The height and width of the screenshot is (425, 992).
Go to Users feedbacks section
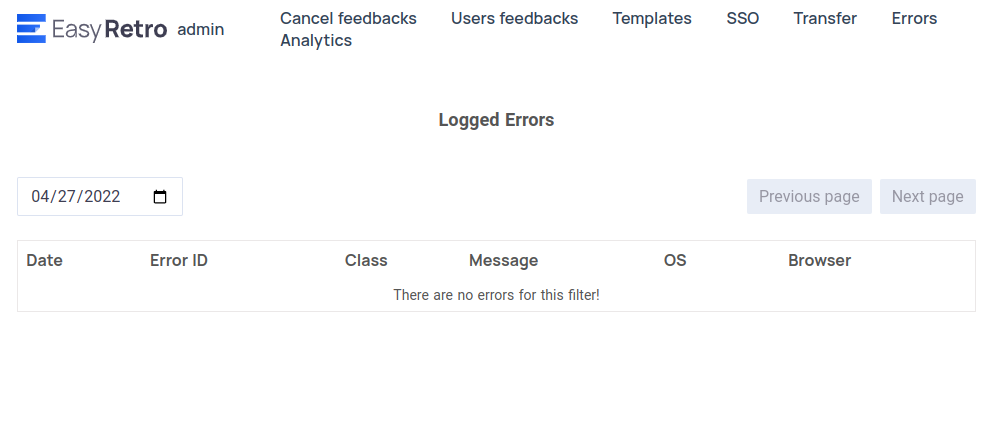click(x=514, y=18)
